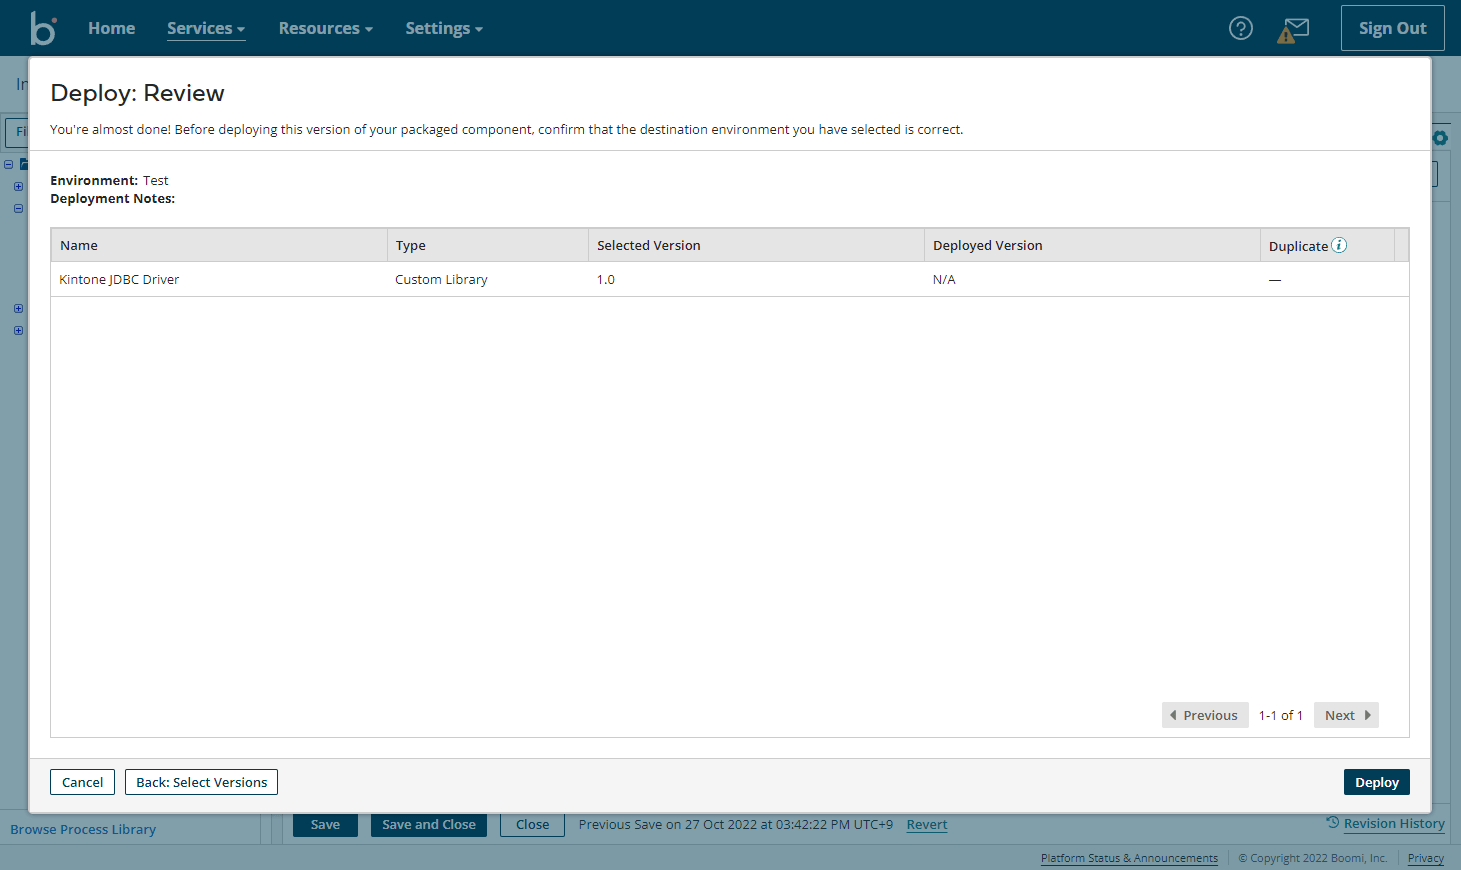Expand the Resources dropdown menu
Image resolution: width=1461 pixels, height=870 pixels.
pos(326,28)
